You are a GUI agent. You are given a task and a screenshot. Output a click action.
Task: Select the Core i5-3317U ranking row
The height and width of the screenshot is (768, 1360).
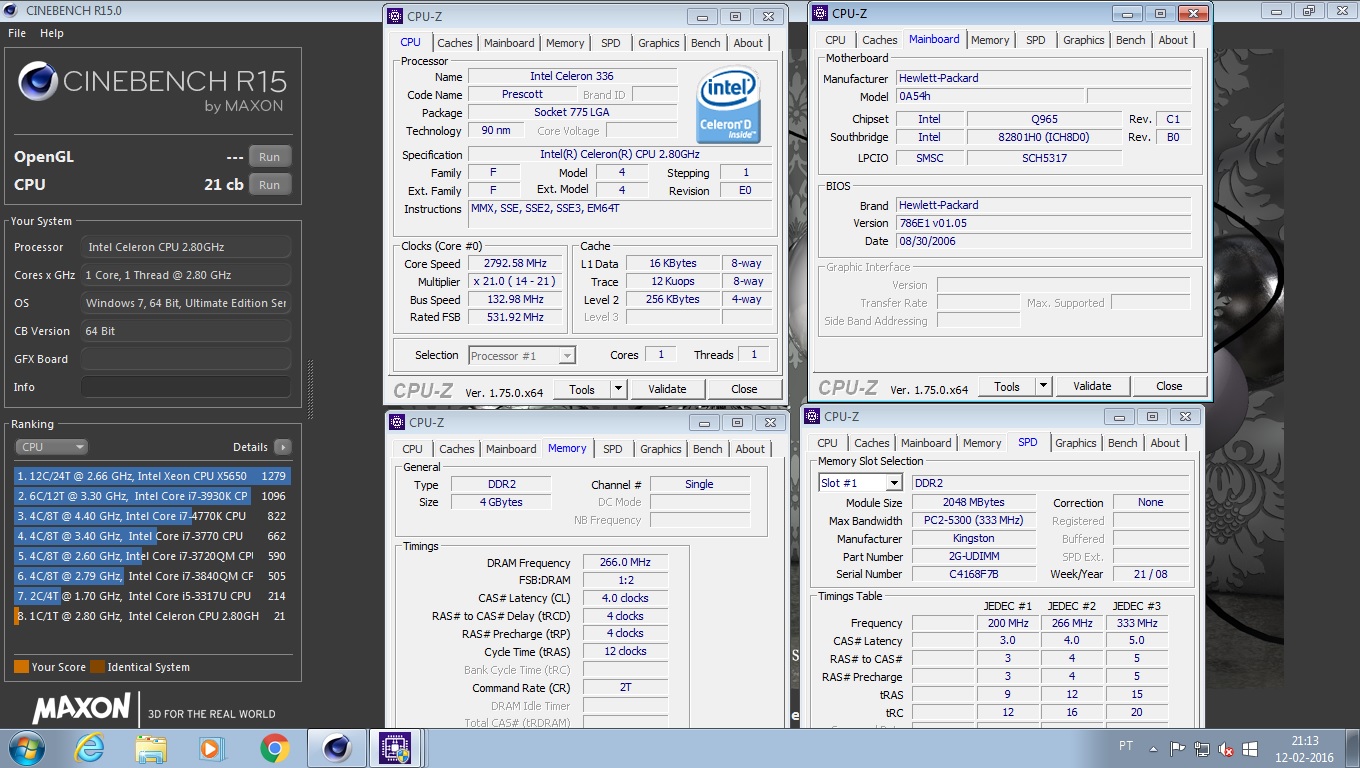click(152, 596)
